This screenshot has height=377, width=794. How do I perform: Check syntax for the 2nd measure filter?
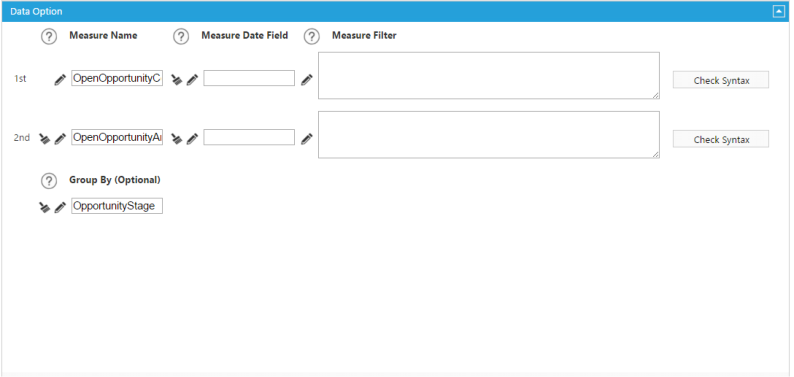tap(721, 139)
